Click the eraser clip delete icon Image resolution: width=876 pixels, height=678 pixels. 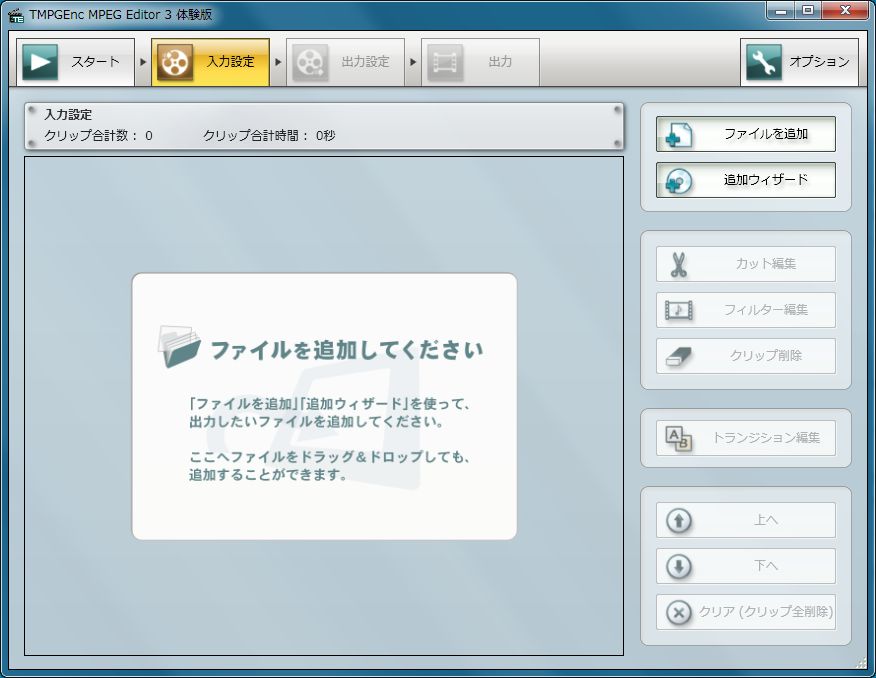pyautogui.click(x=679, y=356)
